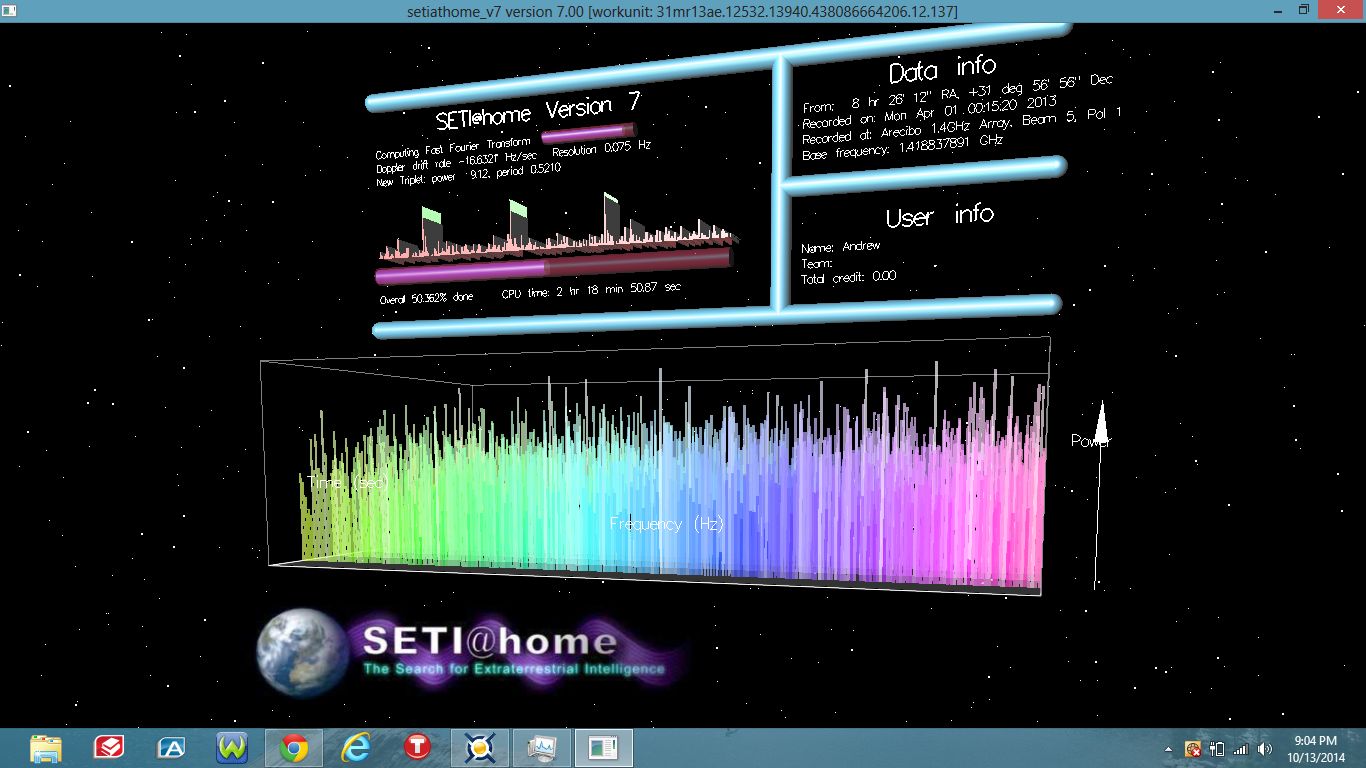1366x768 pixels.
Task: Click the blue A application icon on the taskbar
Action: tap(170, 747)
